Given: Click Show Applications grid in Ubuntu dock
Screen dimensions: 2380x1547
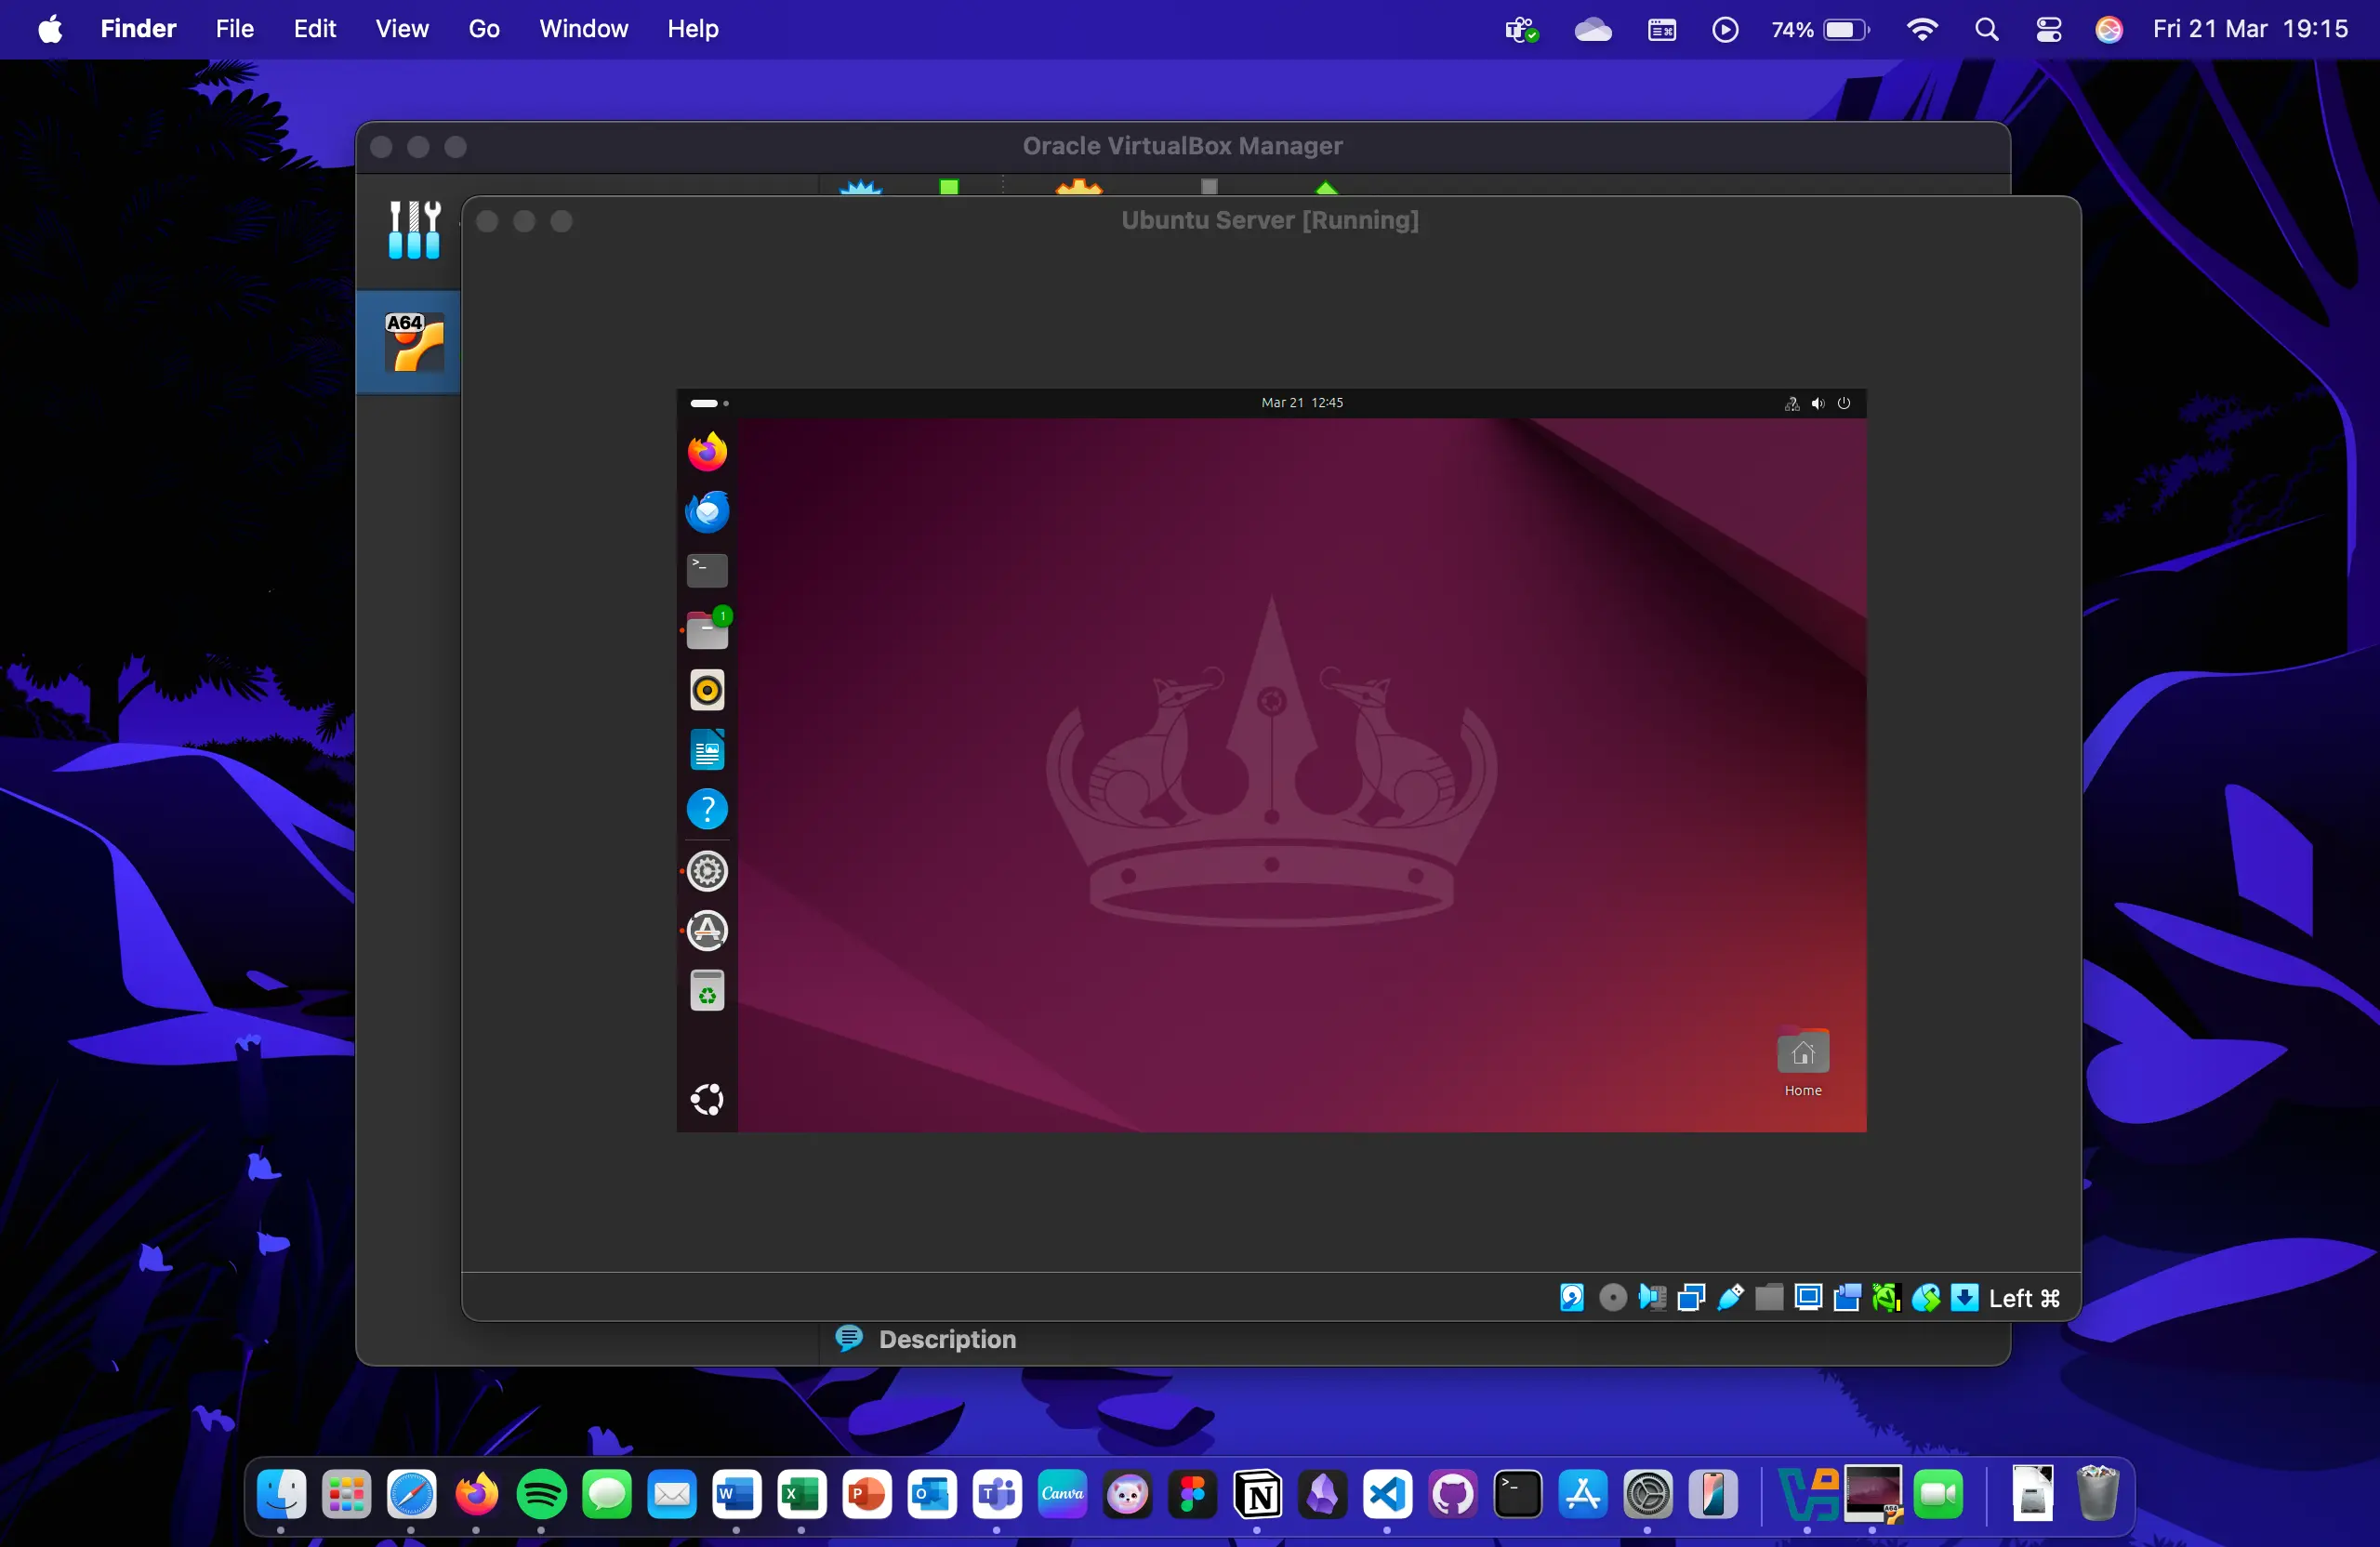Looking at the screenshot, I should [707, 1099].
